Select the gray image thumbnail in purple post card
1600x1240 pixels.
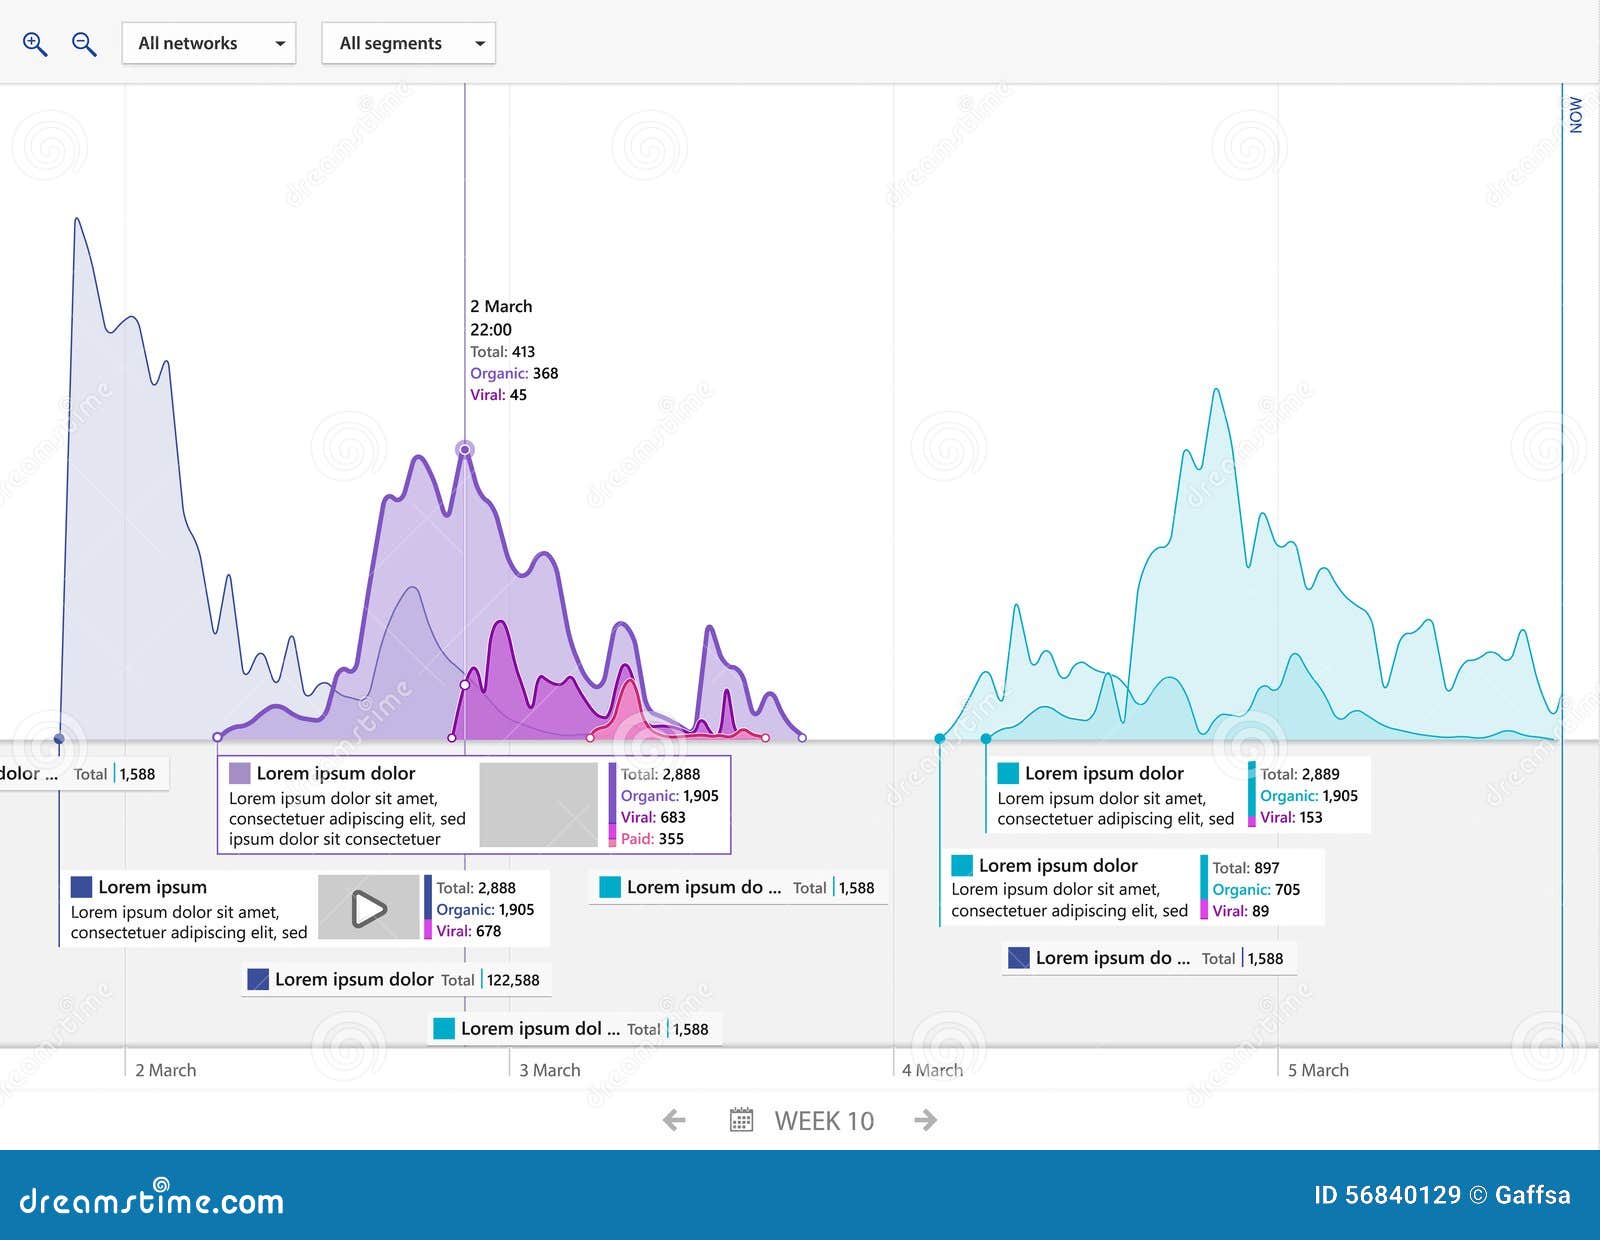(x=539, y=805)
